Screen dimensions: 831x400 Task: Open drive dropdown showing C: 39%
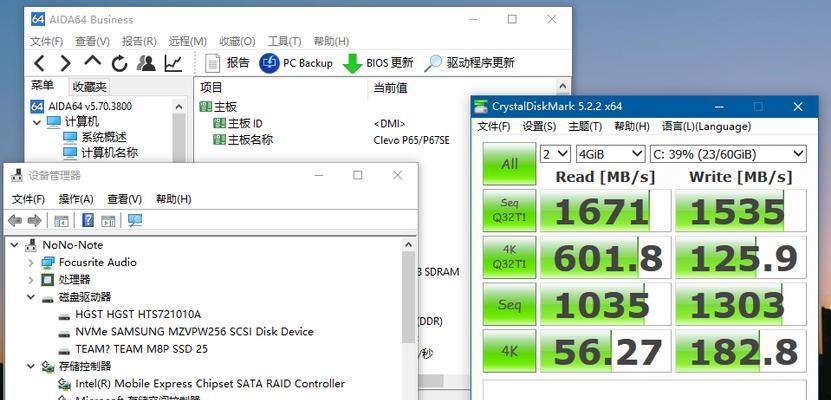(x=728, y=154)
